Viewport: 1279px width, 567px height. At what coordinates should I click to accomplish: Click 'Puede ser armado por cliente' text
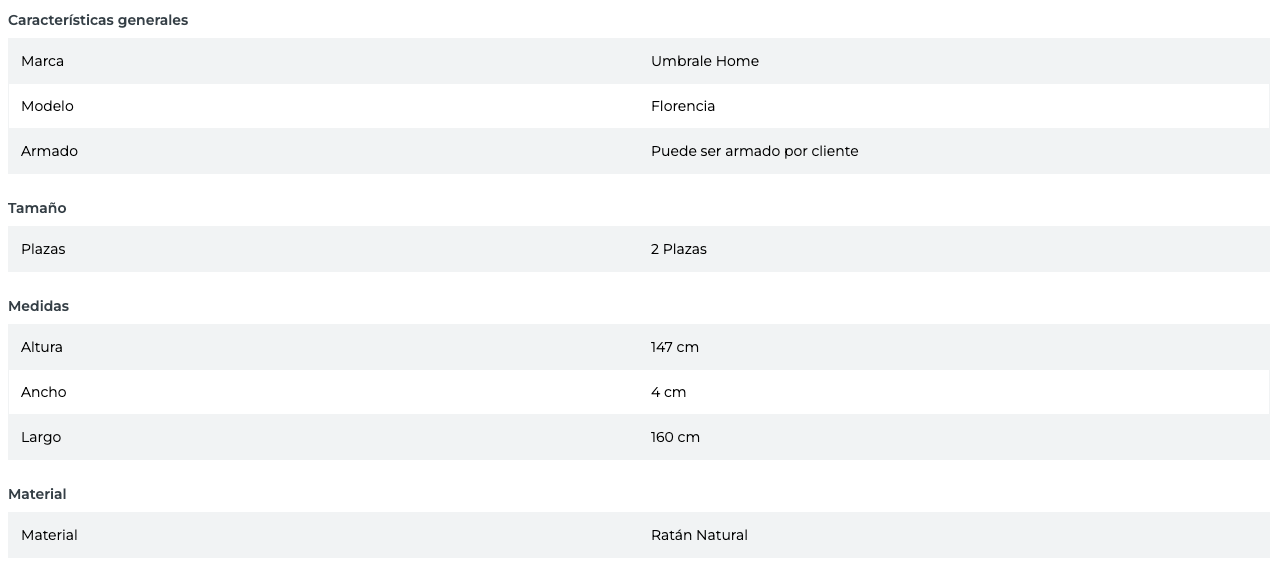tap(754, 151)
